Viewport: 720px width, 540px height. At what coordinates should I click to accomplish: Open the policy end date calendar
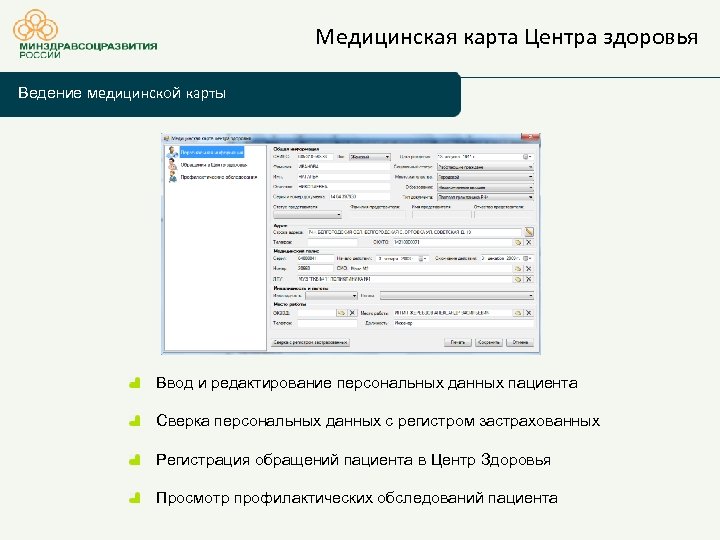tap(527, 259)
